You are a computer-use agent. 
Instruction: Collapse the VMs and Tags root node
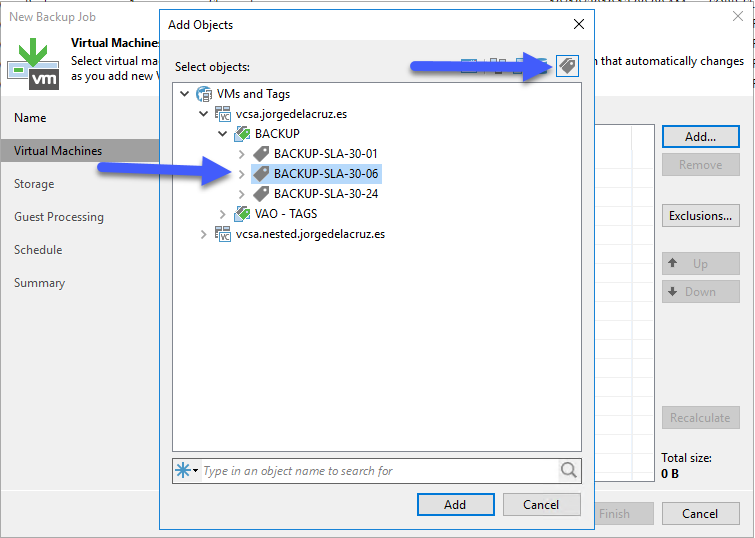point(184,93)
